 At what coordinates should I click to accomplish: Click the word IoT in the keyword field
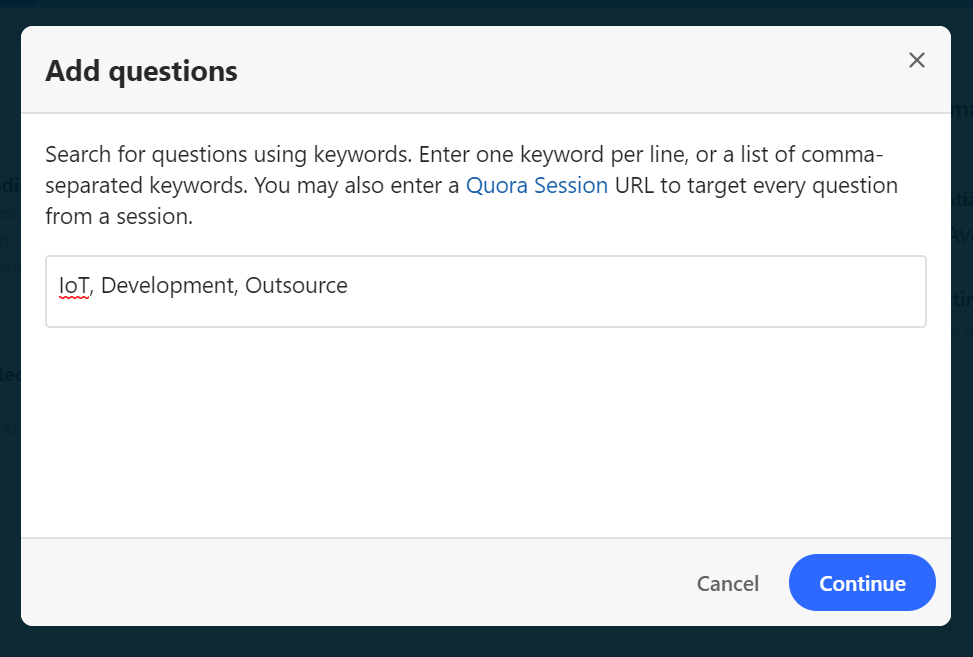click(74, 286)
